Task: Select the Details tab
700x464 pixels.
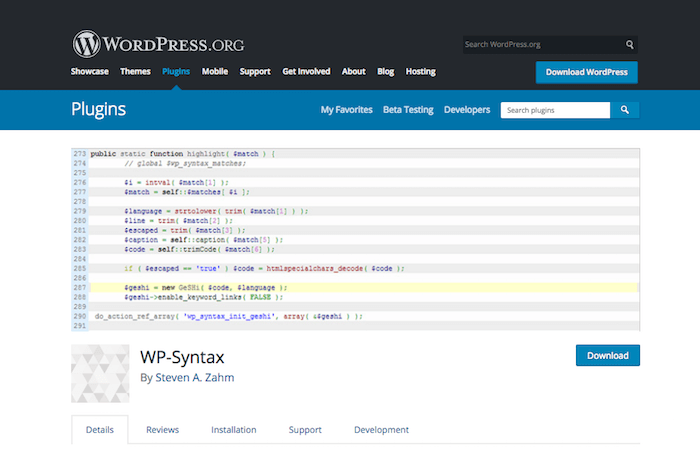Action: (100, 430)
